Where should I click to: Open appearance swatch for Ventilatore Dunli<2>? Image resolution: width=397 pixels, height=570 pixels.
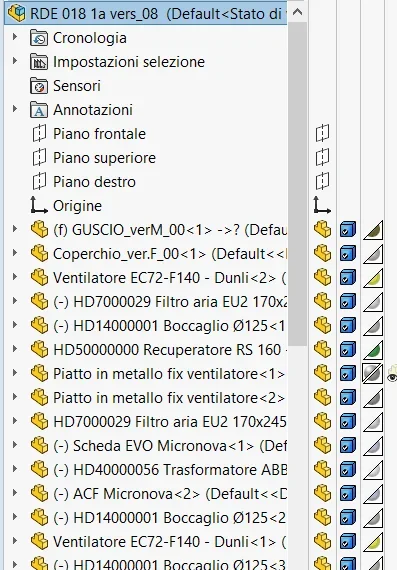point(374,278)
